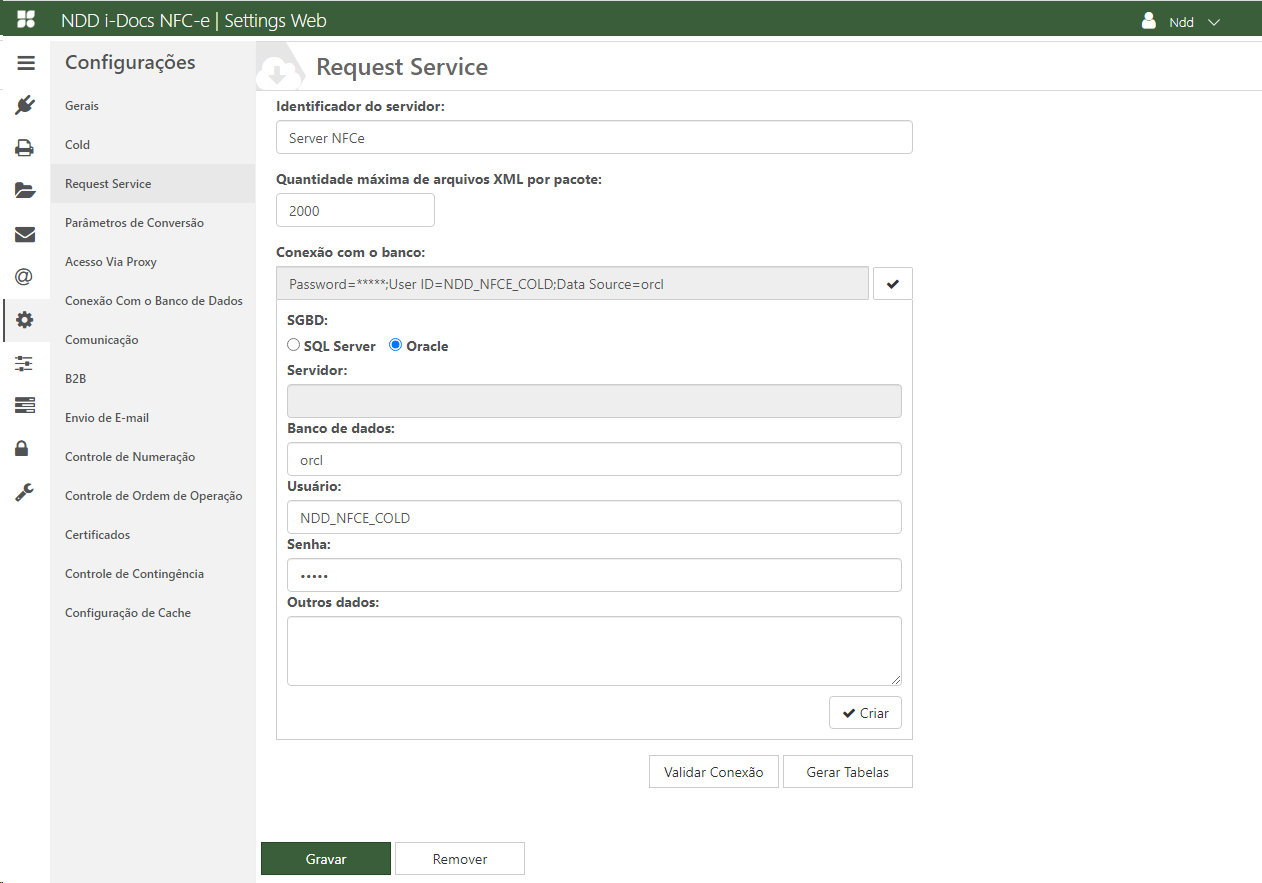Screen dimensions: 1262x883
Task: Click the Validar Conexão button
Action: point(713,772)
